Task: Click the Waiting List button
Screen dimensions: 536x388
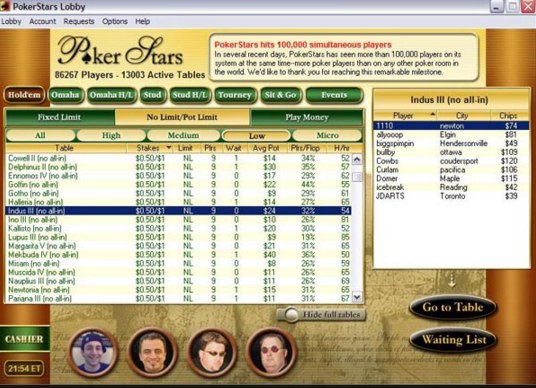Action: click(x=453, y=340)
